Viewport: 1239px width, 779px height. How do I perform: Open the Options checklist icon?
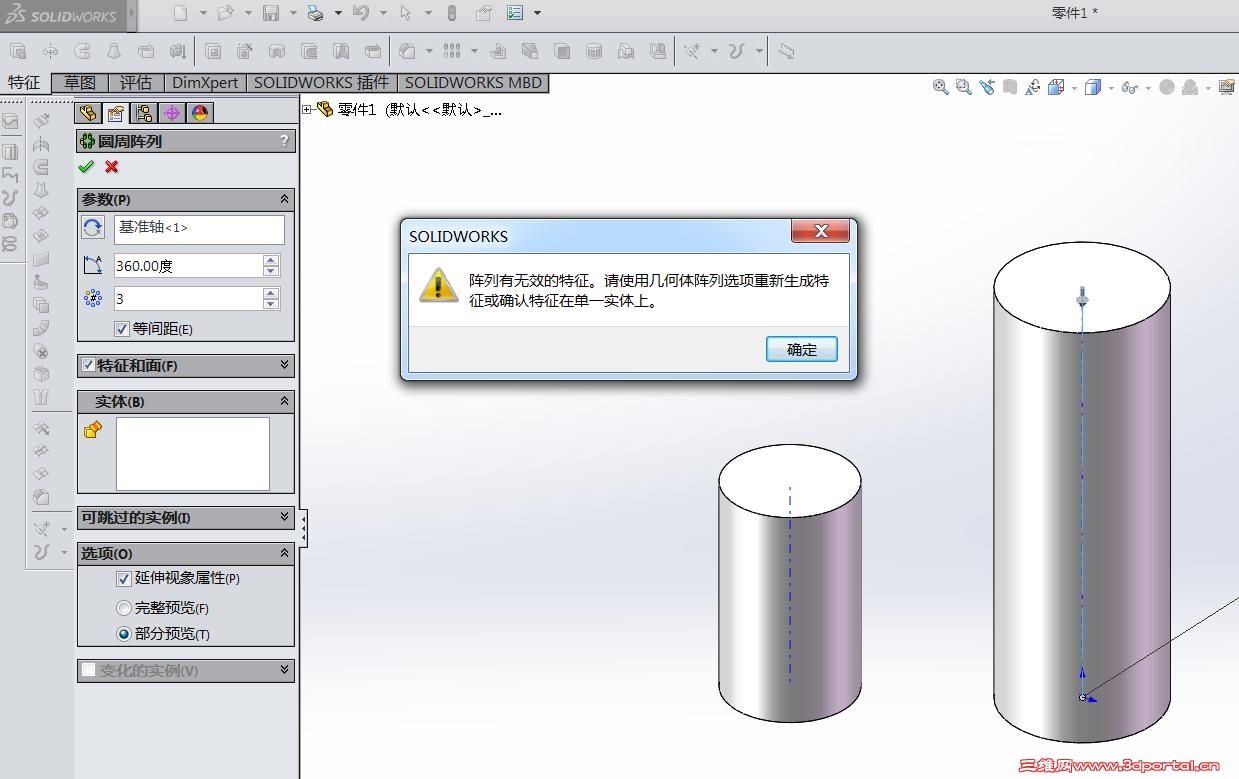point(515,13)
